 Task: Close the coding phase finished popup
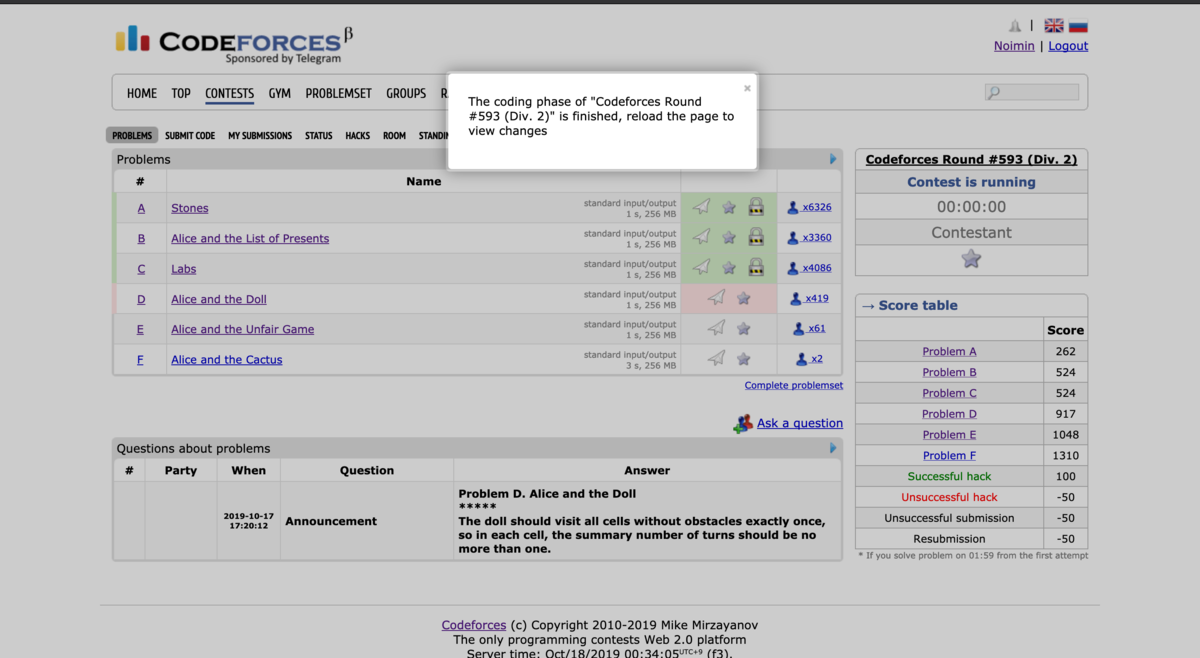[747, 88]
